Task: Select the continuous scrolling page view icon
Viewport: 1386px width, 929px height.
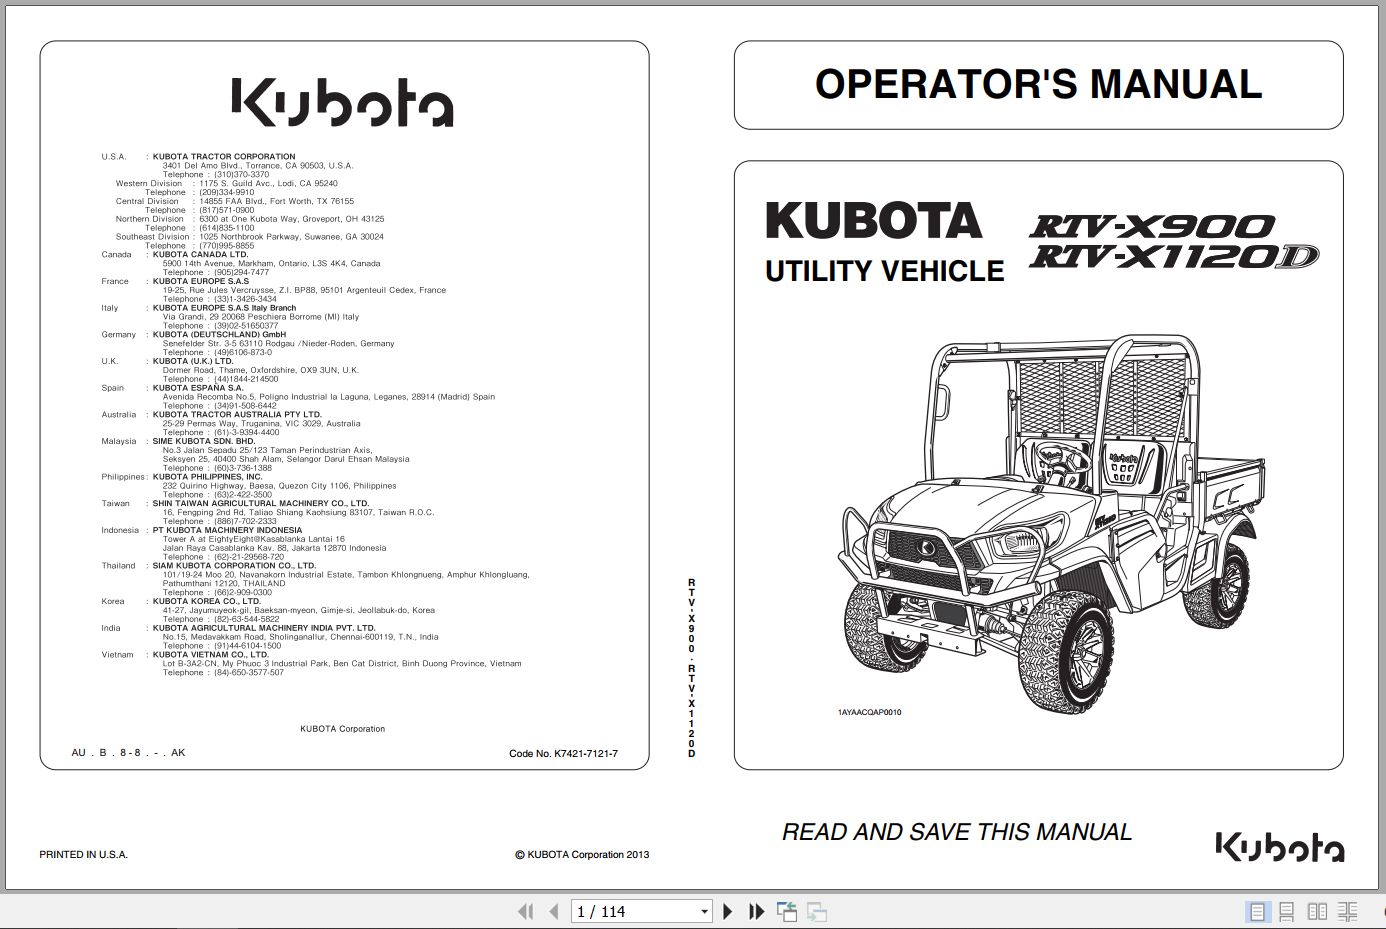Action: [x=1287, y=911]
